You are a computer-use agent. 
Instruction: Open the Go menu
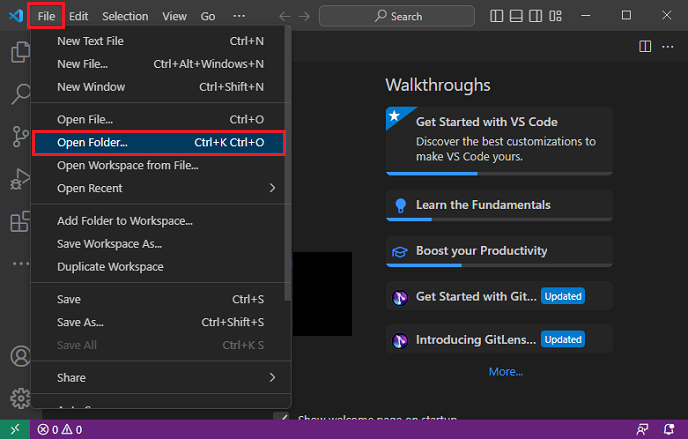(x=208, y=16)
